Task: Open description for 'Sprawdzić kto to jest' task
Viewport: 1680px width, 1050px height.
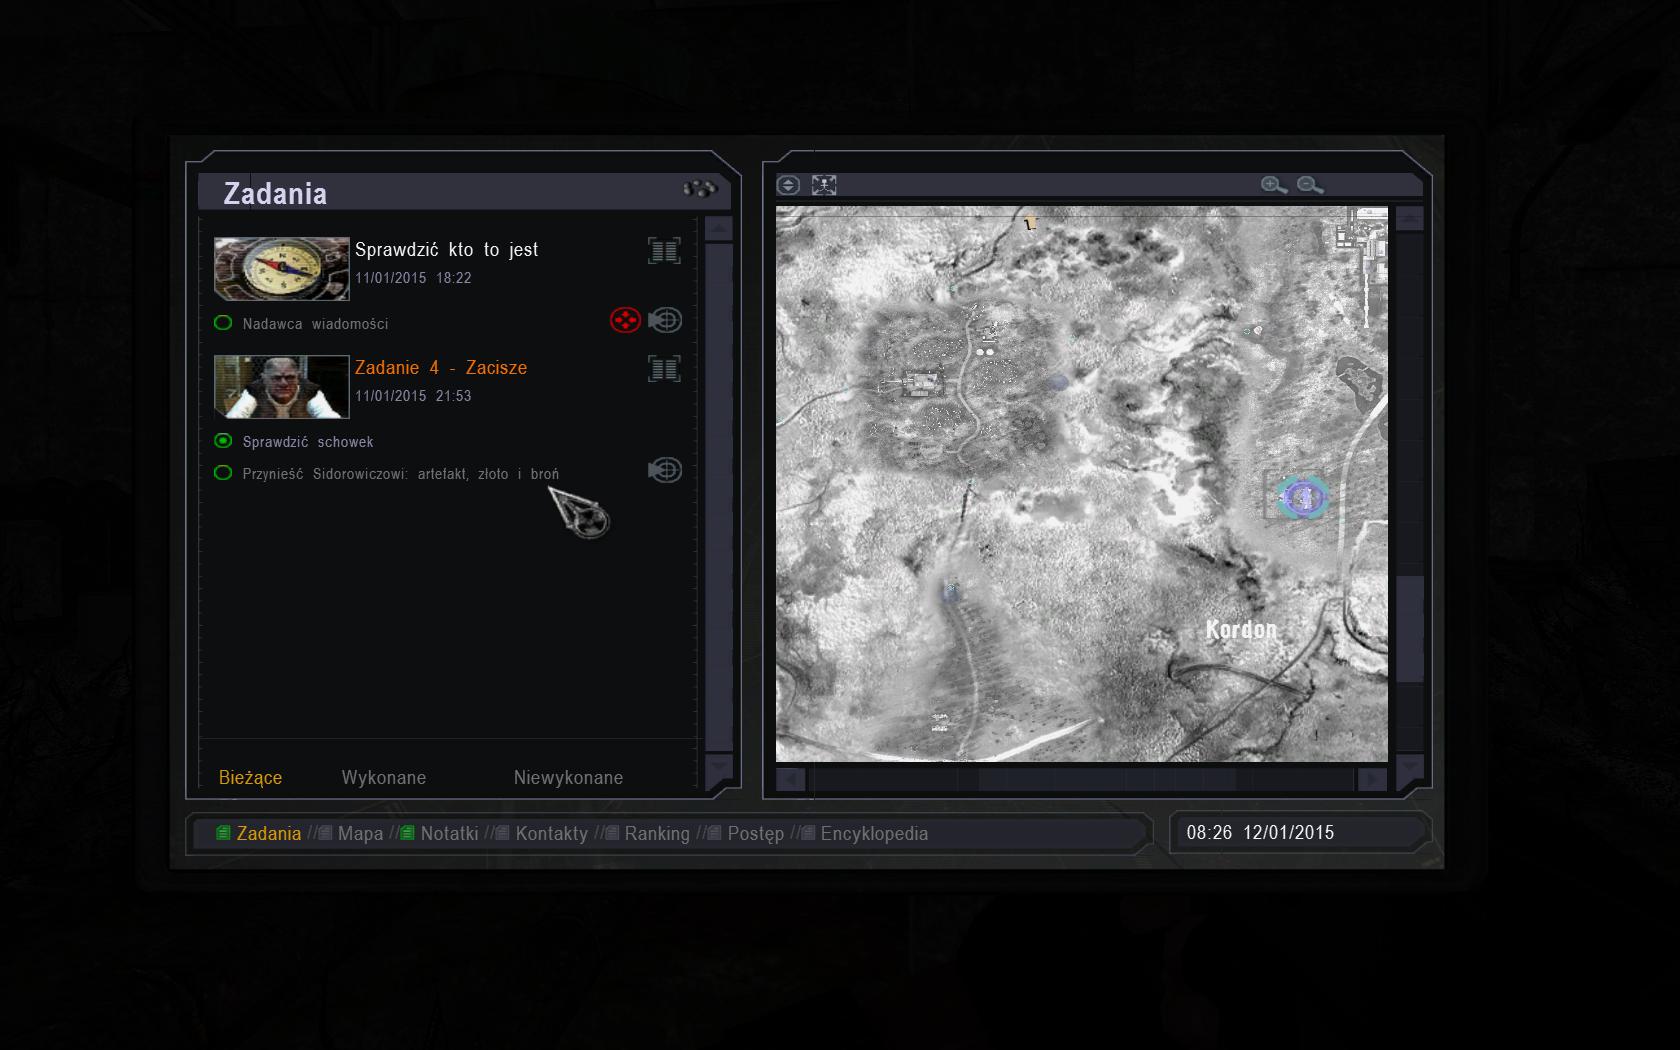Action: (x=664, y=250)
